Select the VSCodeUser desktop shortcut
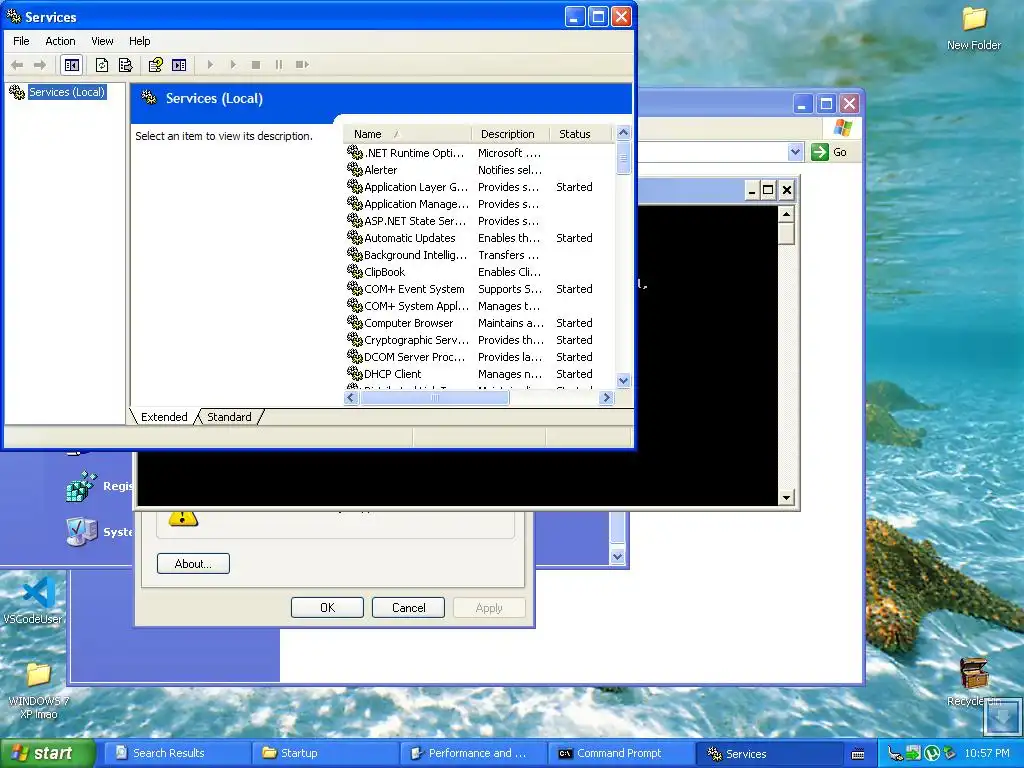The image size is (1024, 768). (x=37, y=600)
